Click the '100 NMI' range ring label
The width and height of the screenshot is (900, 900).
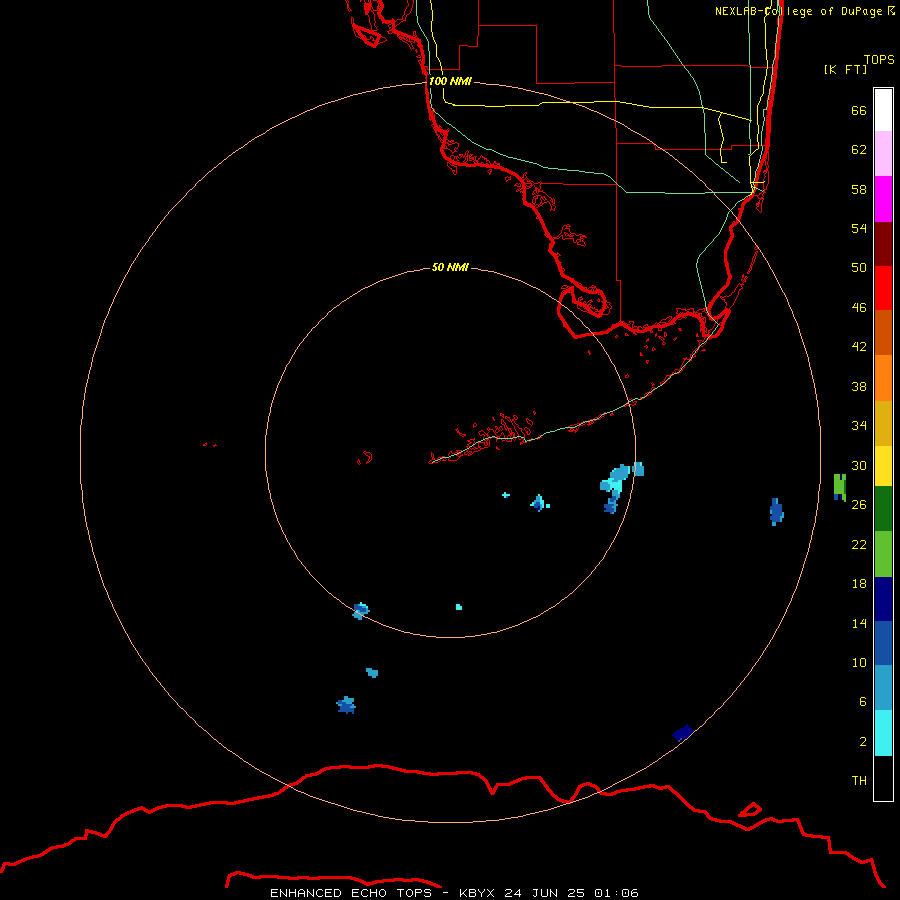point(450,81)
